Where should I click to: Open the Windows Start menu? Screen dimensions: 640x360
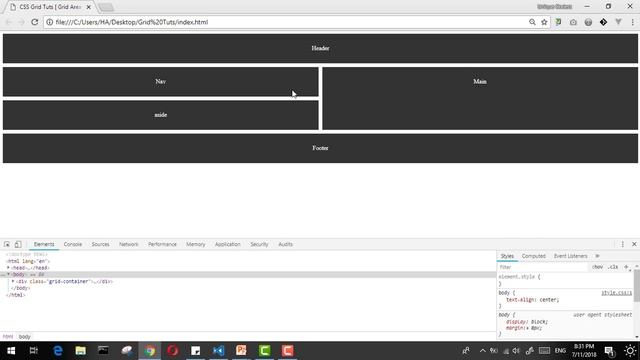pyautogui.click(x=11, y=351)
